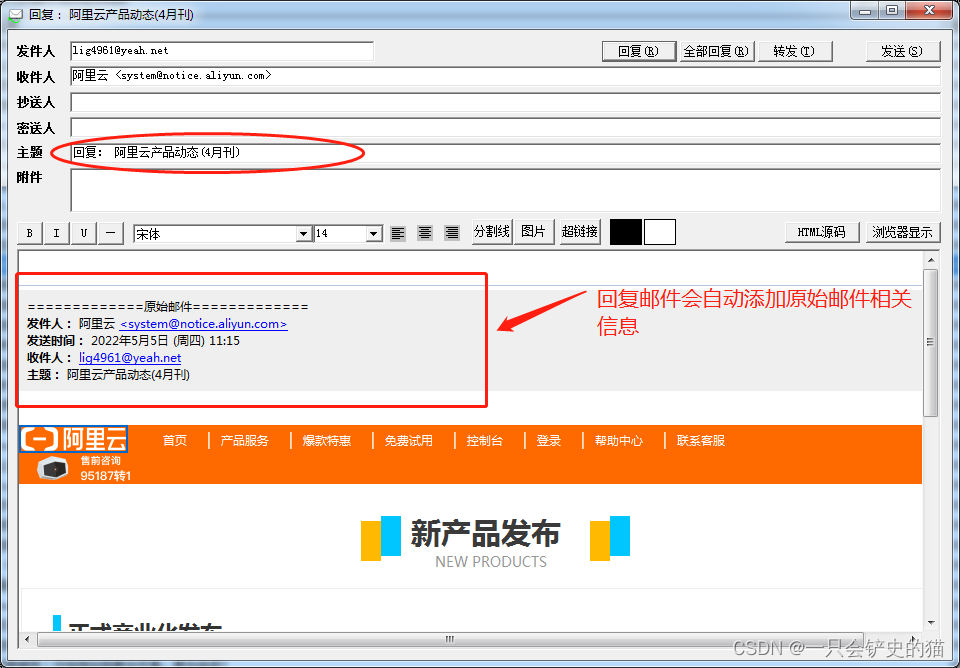The image size is (960, 668).
Task: Open 联系客服 in the Aliyun nav bar
Action: coord(700,441)
